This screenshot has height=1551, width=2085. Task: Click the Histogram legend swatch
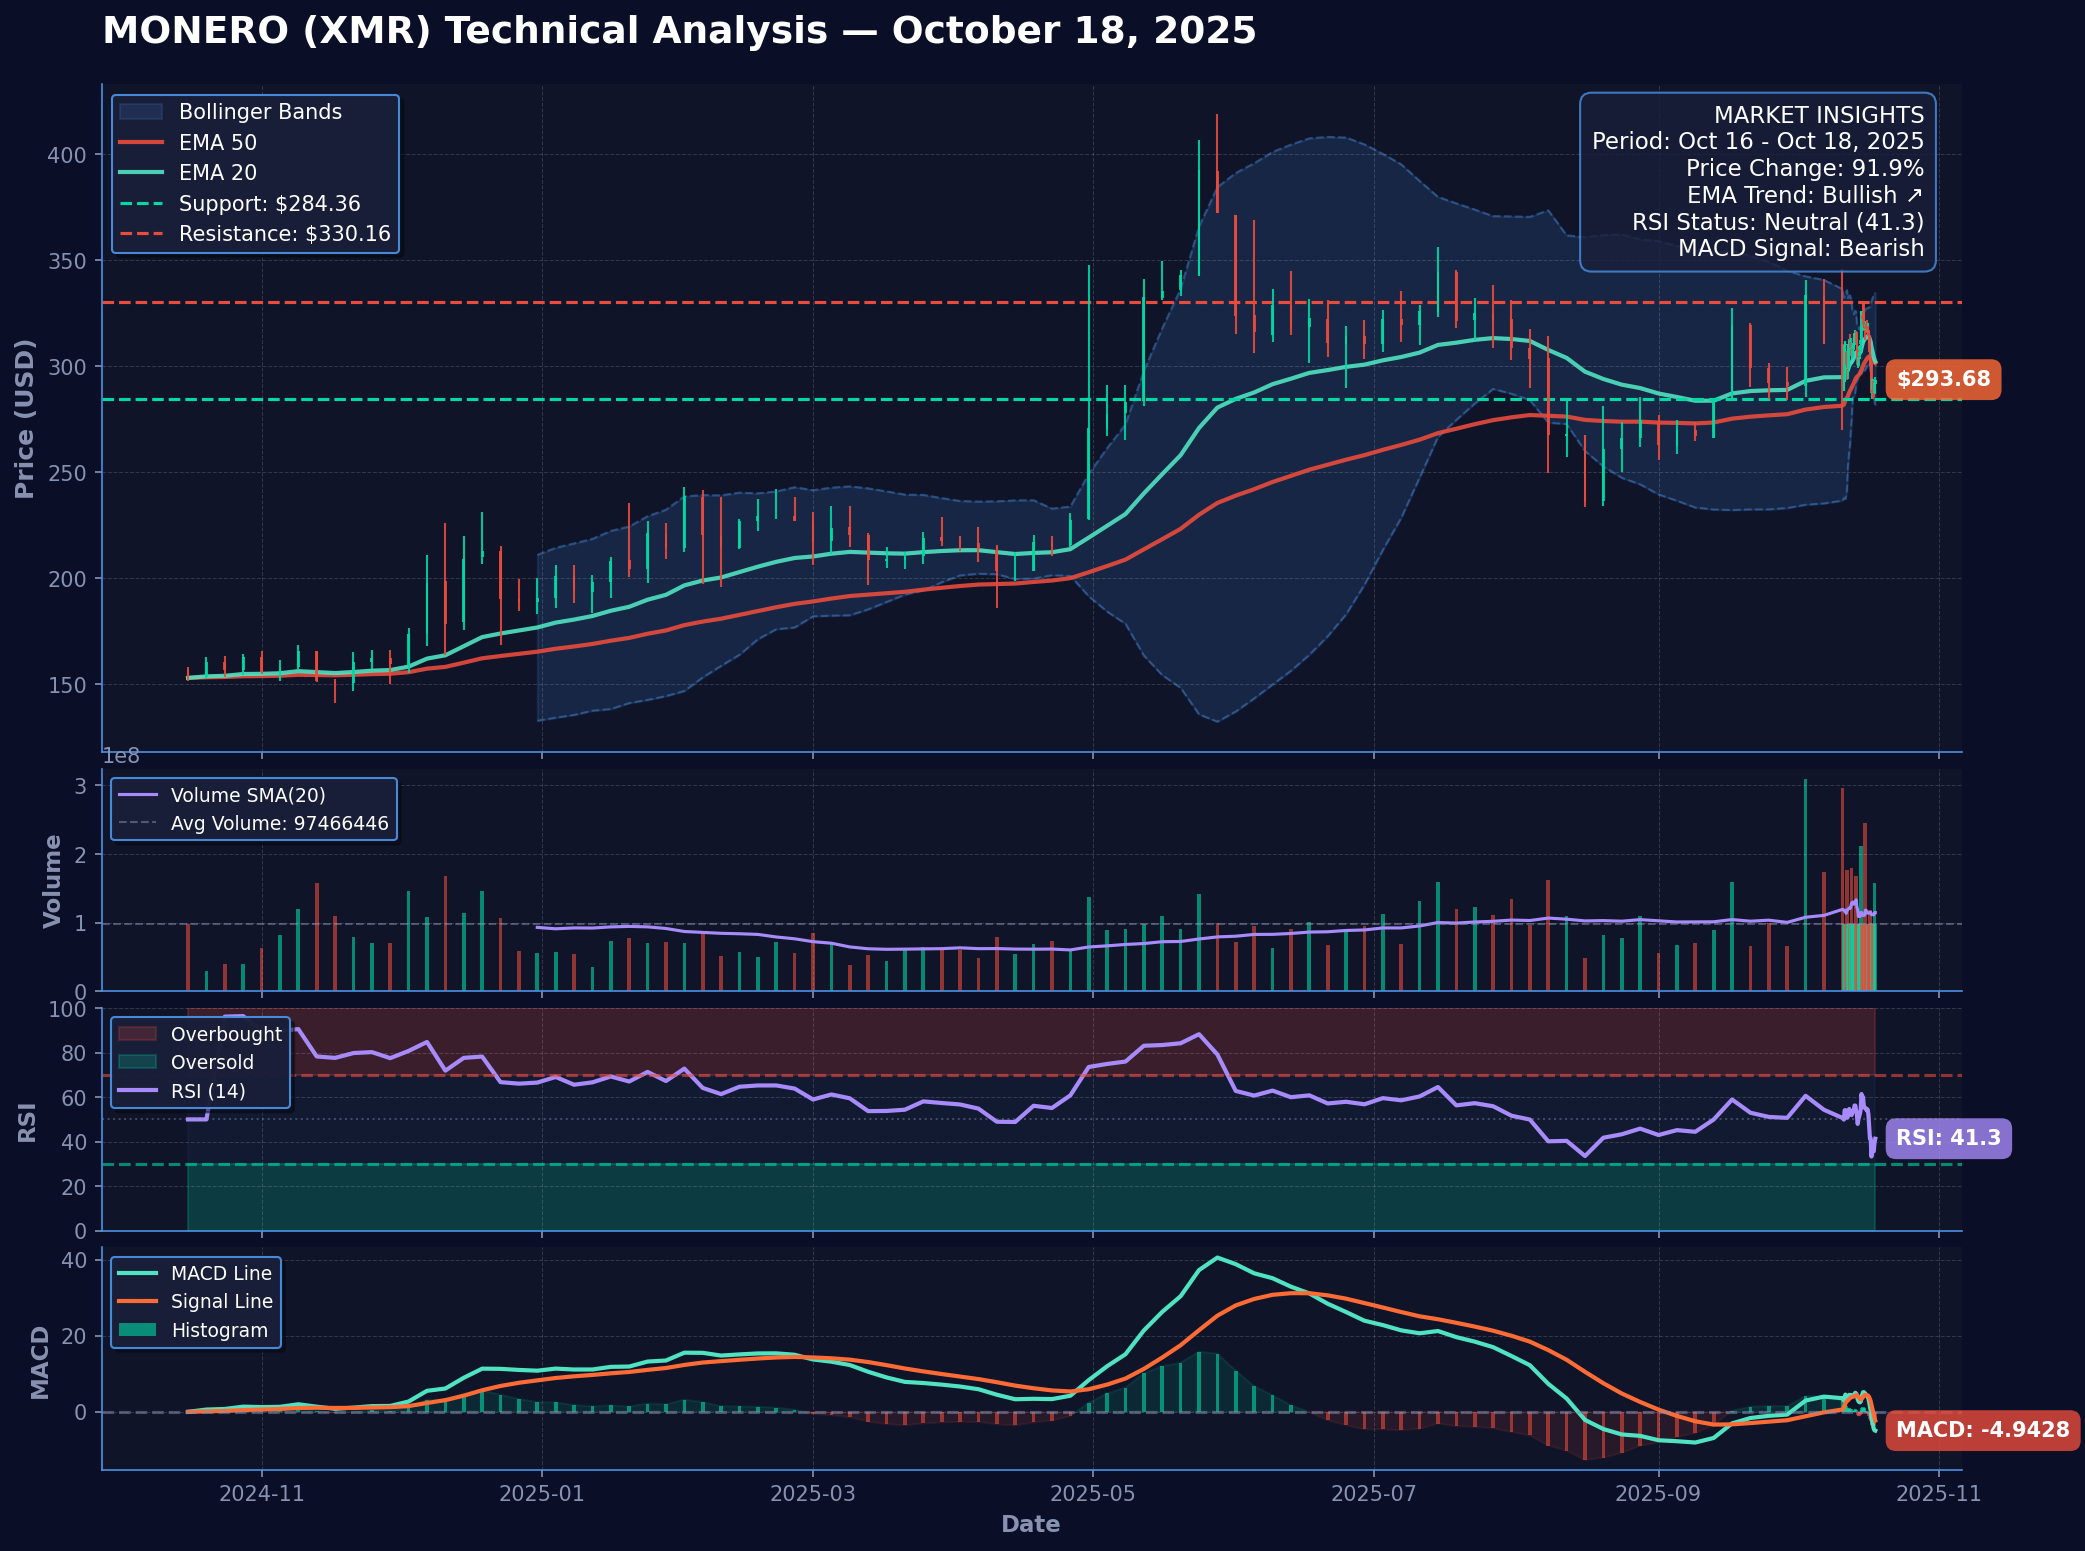137,1330
